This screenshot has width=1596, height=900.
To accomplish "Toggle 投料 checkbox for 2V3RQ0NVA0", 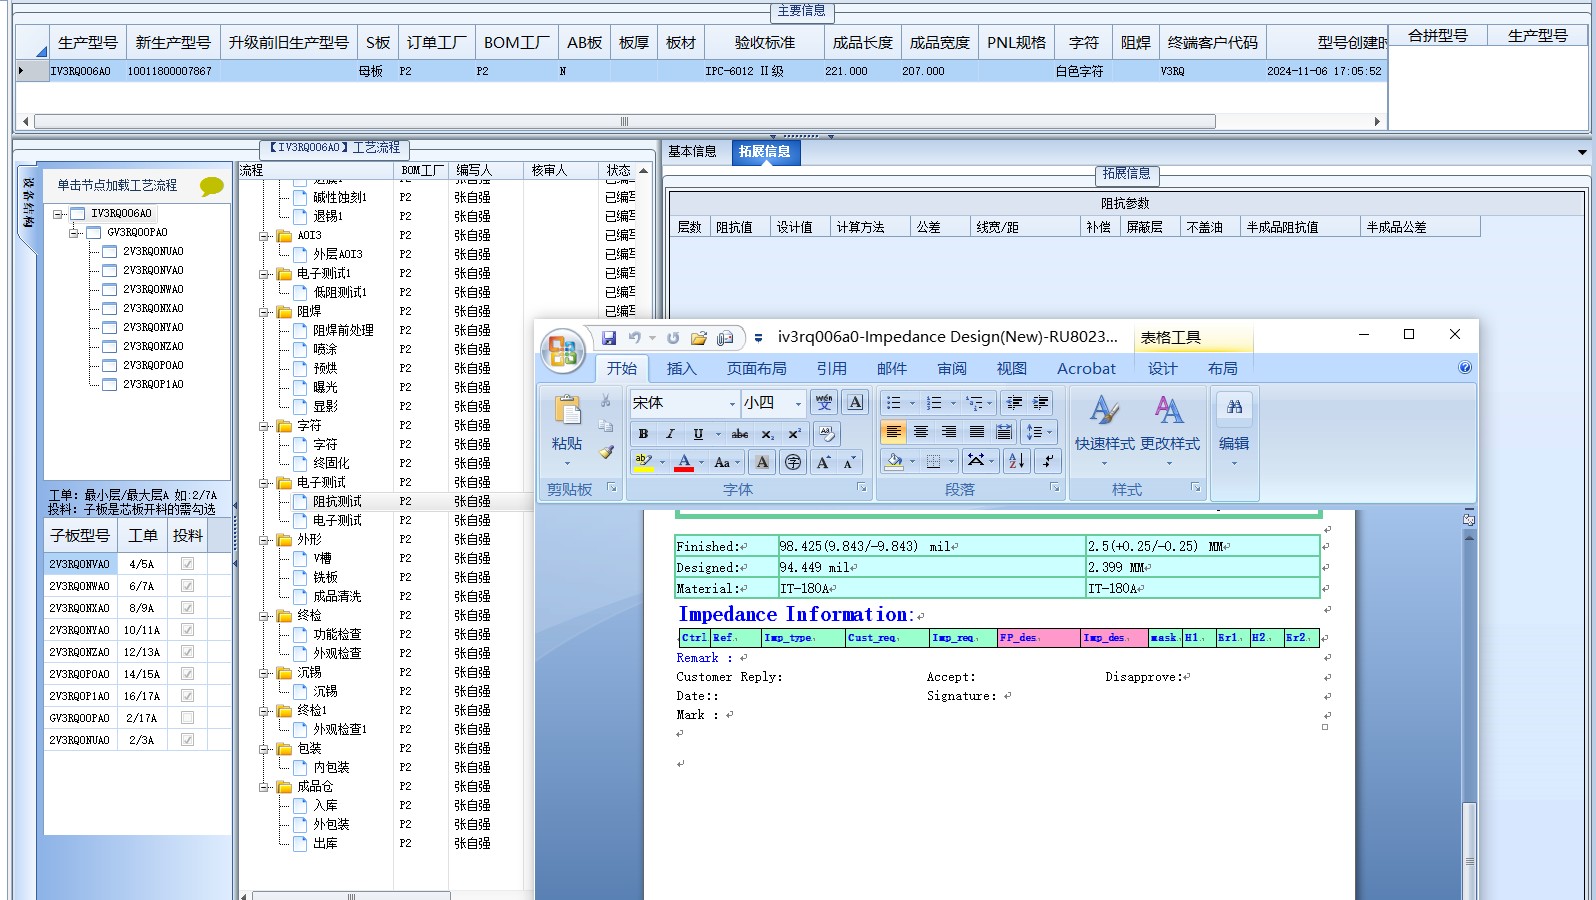I will 187,564.
